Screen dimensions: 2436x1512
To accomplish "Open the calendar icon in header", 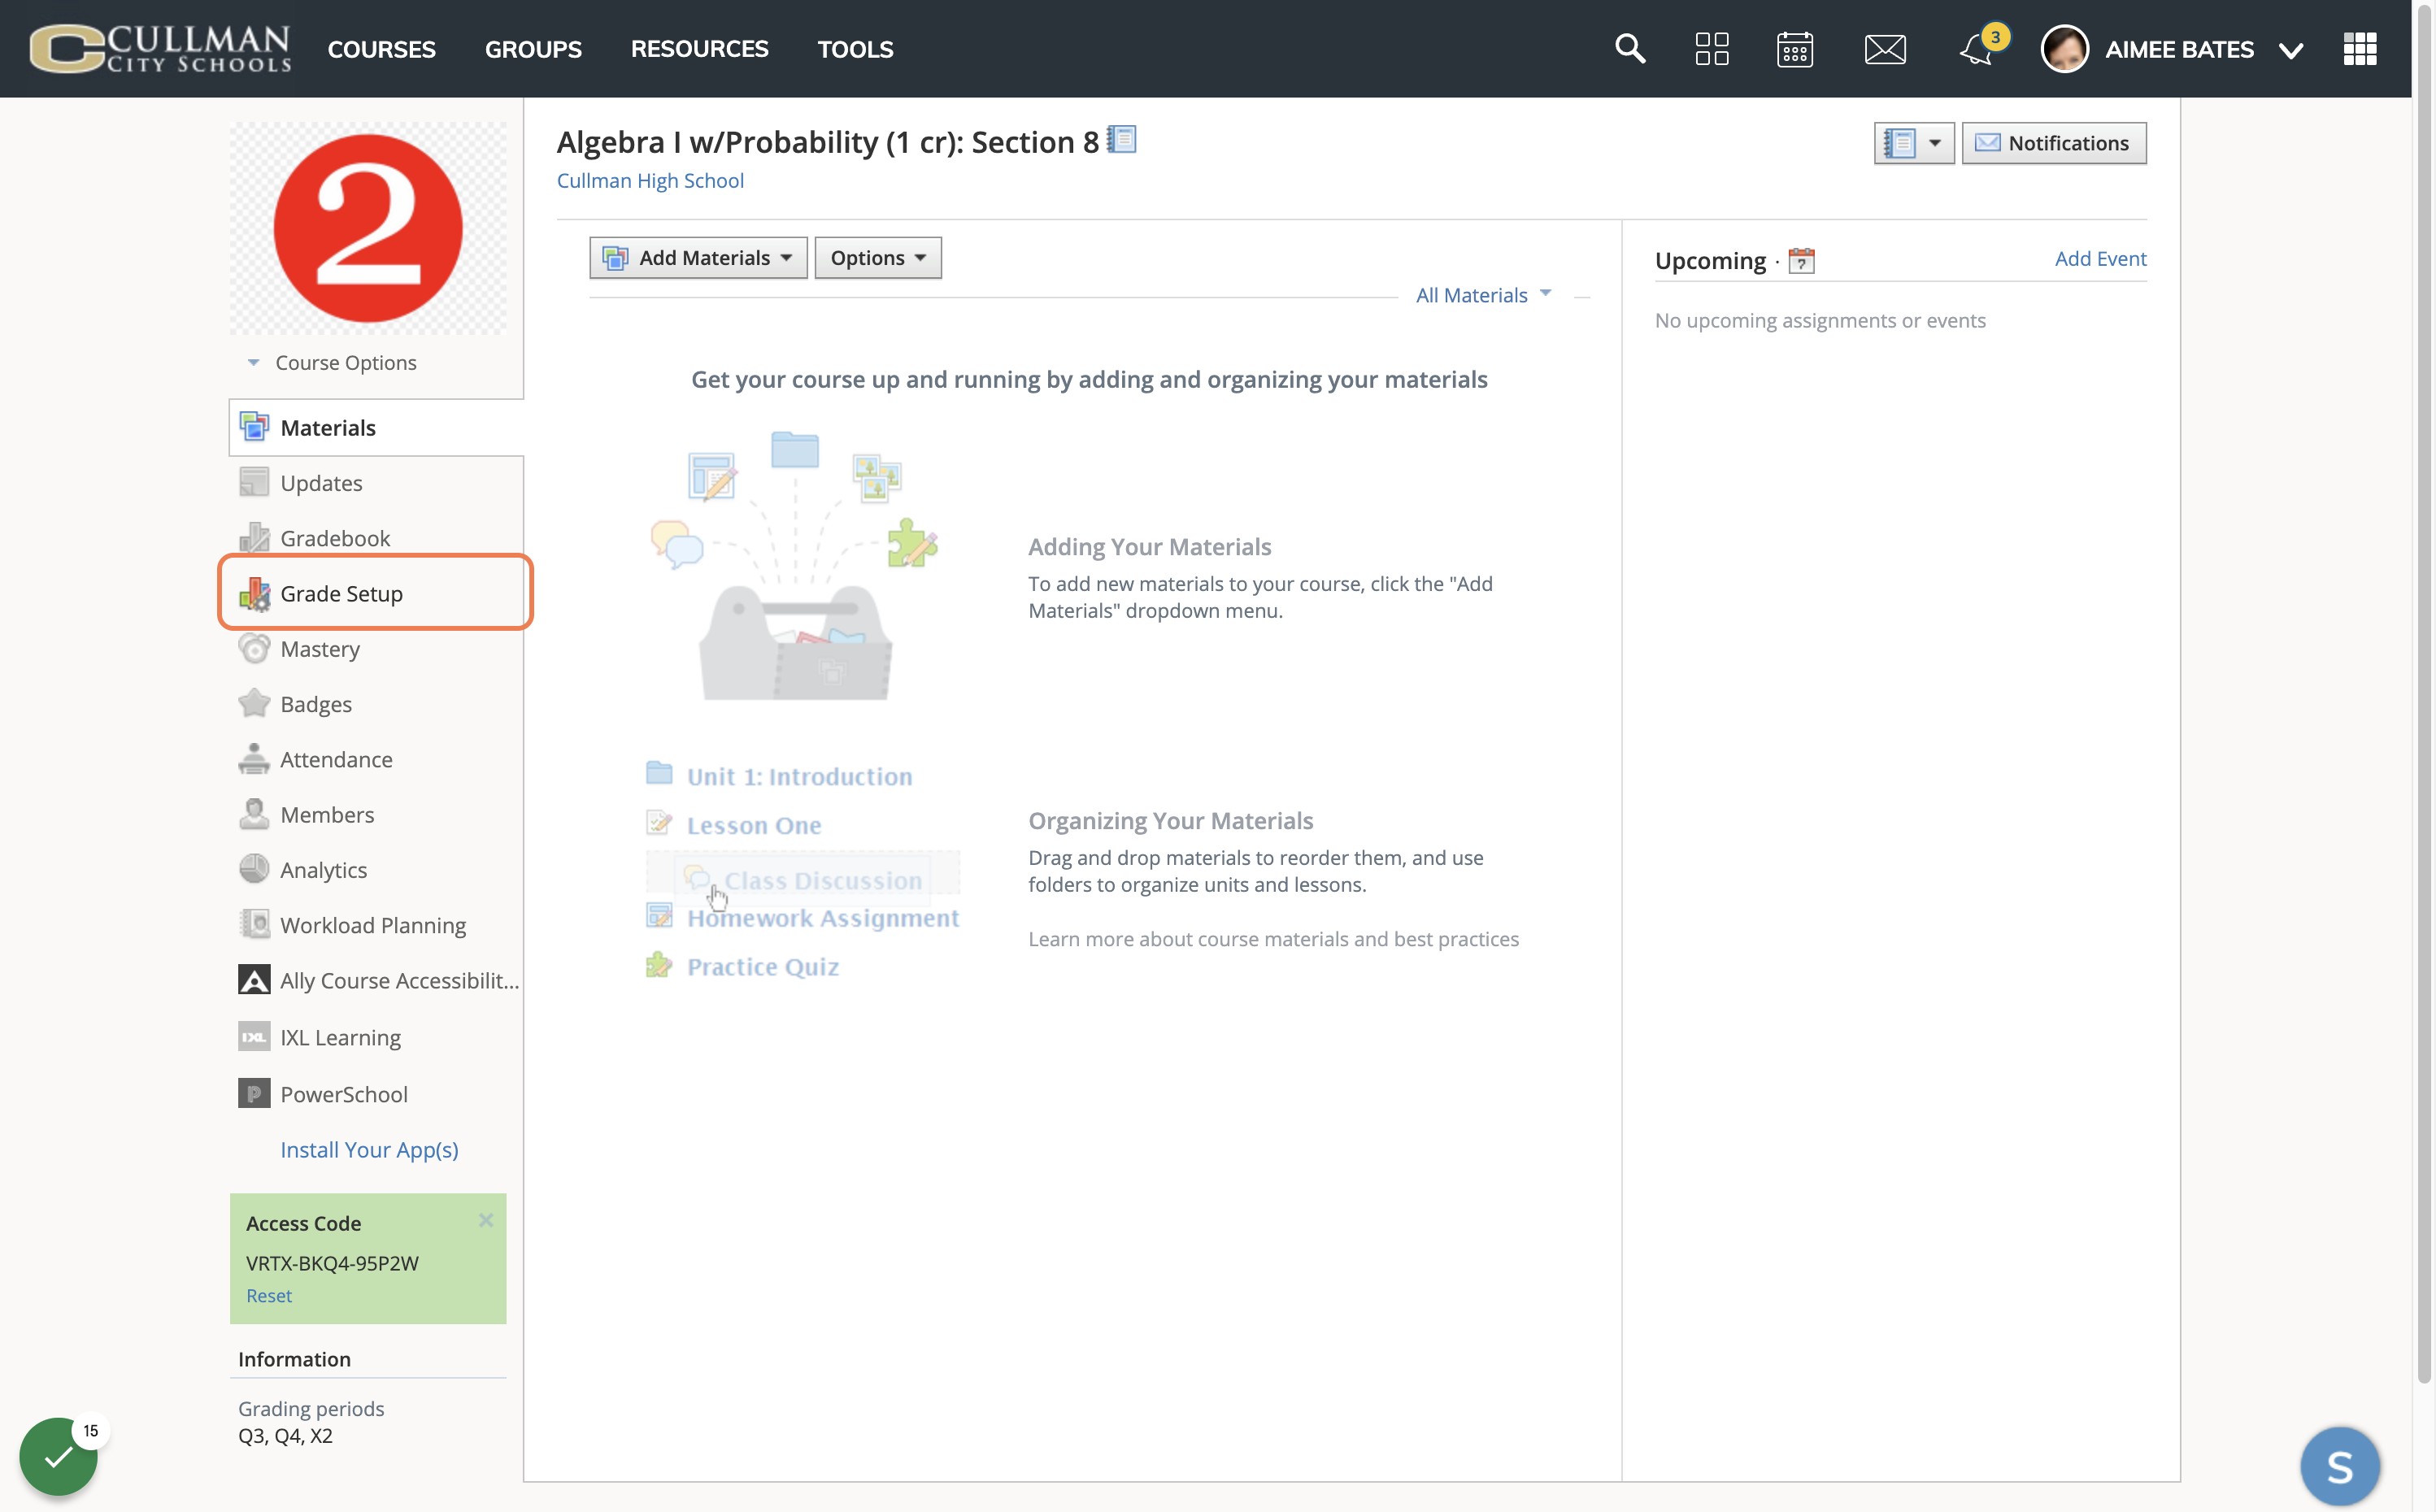I will click(1795, 49).
